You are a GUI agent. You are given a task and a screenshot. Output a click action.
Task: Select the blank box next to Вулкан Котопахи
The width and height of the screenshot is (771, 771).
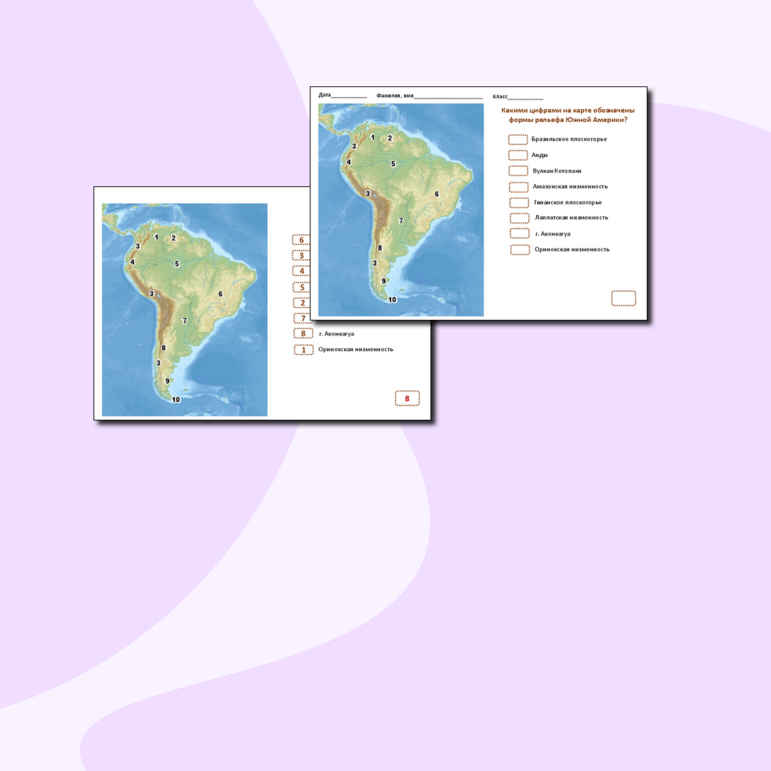pos(517,171)
